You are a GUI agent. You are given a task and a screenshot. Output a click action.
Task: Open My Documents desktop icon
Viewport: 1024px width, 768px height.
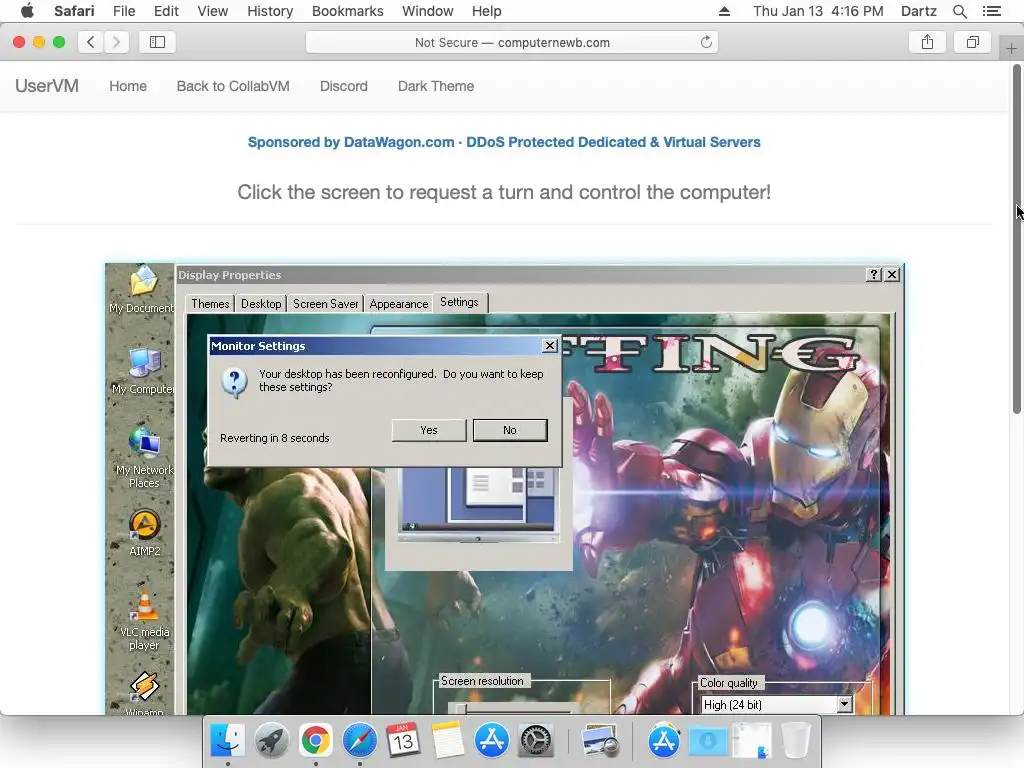point(142,289)
